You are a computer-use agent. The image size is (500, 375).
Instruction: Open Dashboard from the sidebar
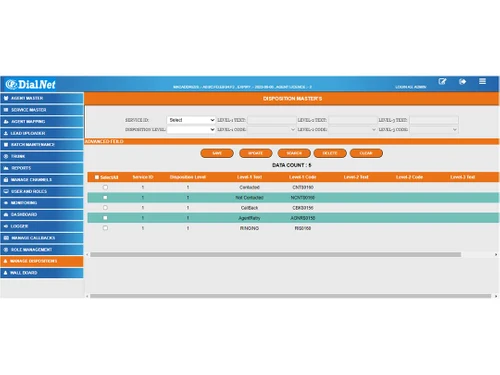coord(42,214)
